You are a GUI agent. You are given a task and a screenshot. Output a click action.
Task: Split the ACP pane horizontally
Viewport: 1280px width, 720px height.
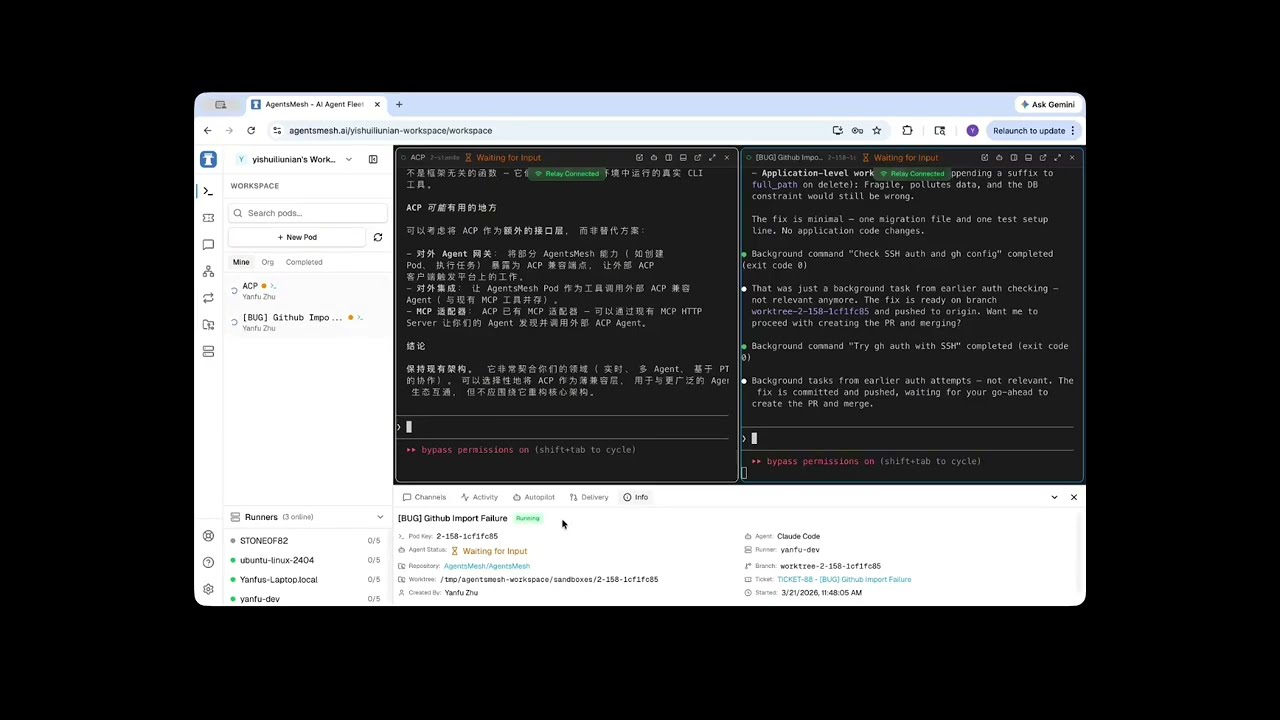tap(683, 157)
